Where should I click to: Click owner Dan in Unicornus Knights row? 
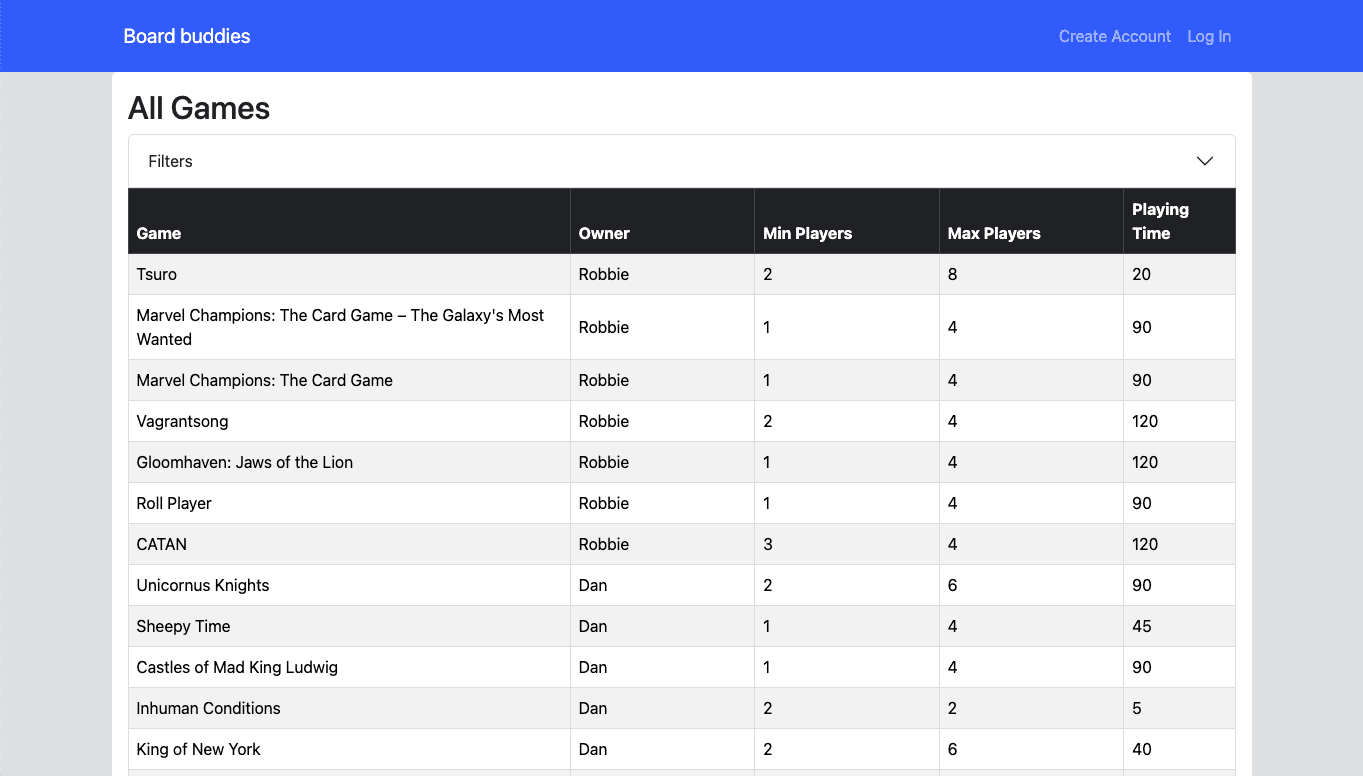pyautogui.click(x=593, y=585)
